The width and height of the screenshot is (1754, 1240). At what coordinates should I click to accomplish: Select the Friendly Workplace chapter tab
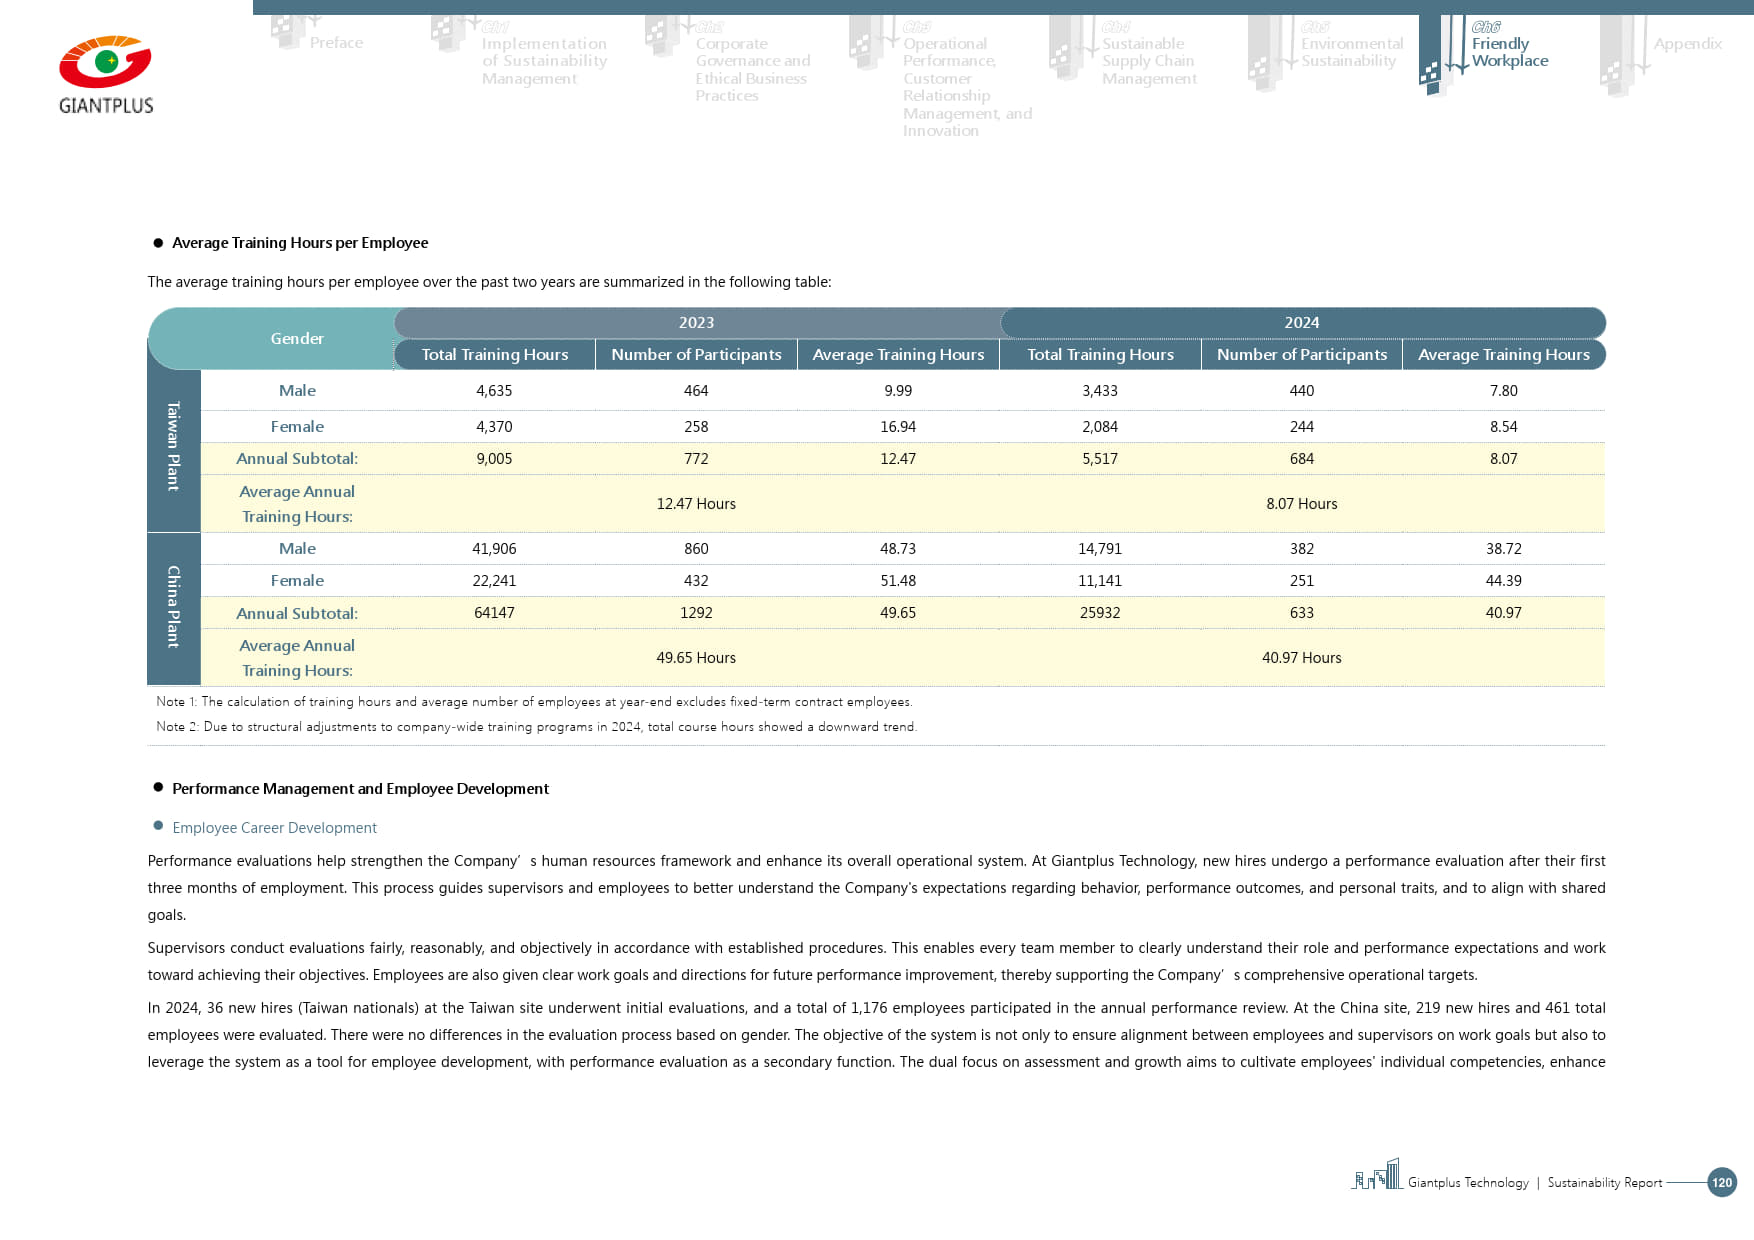click(x=1509, y=52)
